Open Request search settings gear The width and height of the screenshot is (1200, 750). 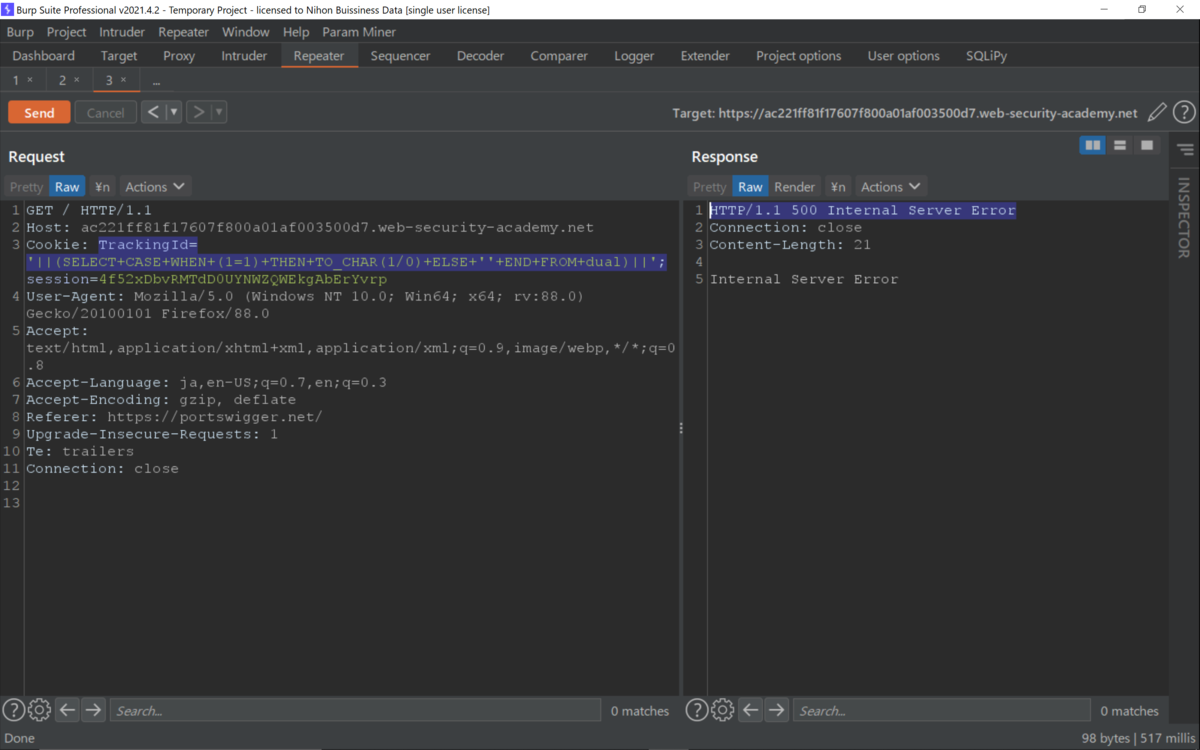[x=39, y=710]
